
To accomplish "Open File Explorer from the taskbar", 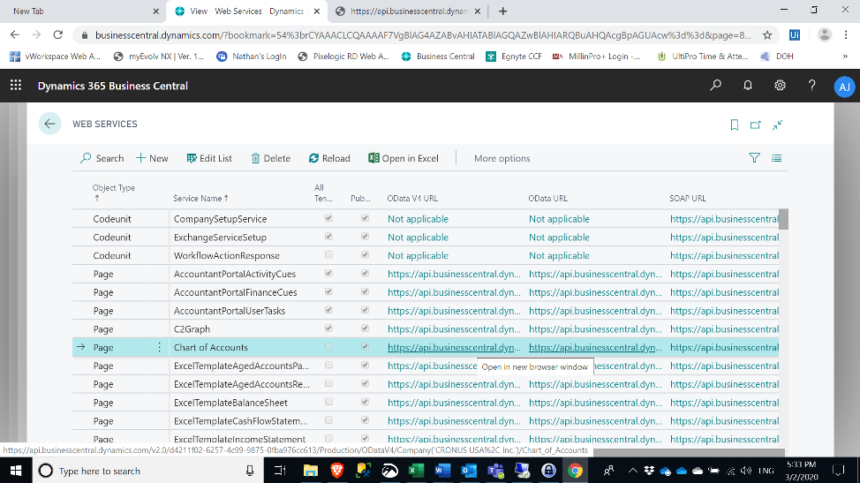I will click(x=310, y=470).
